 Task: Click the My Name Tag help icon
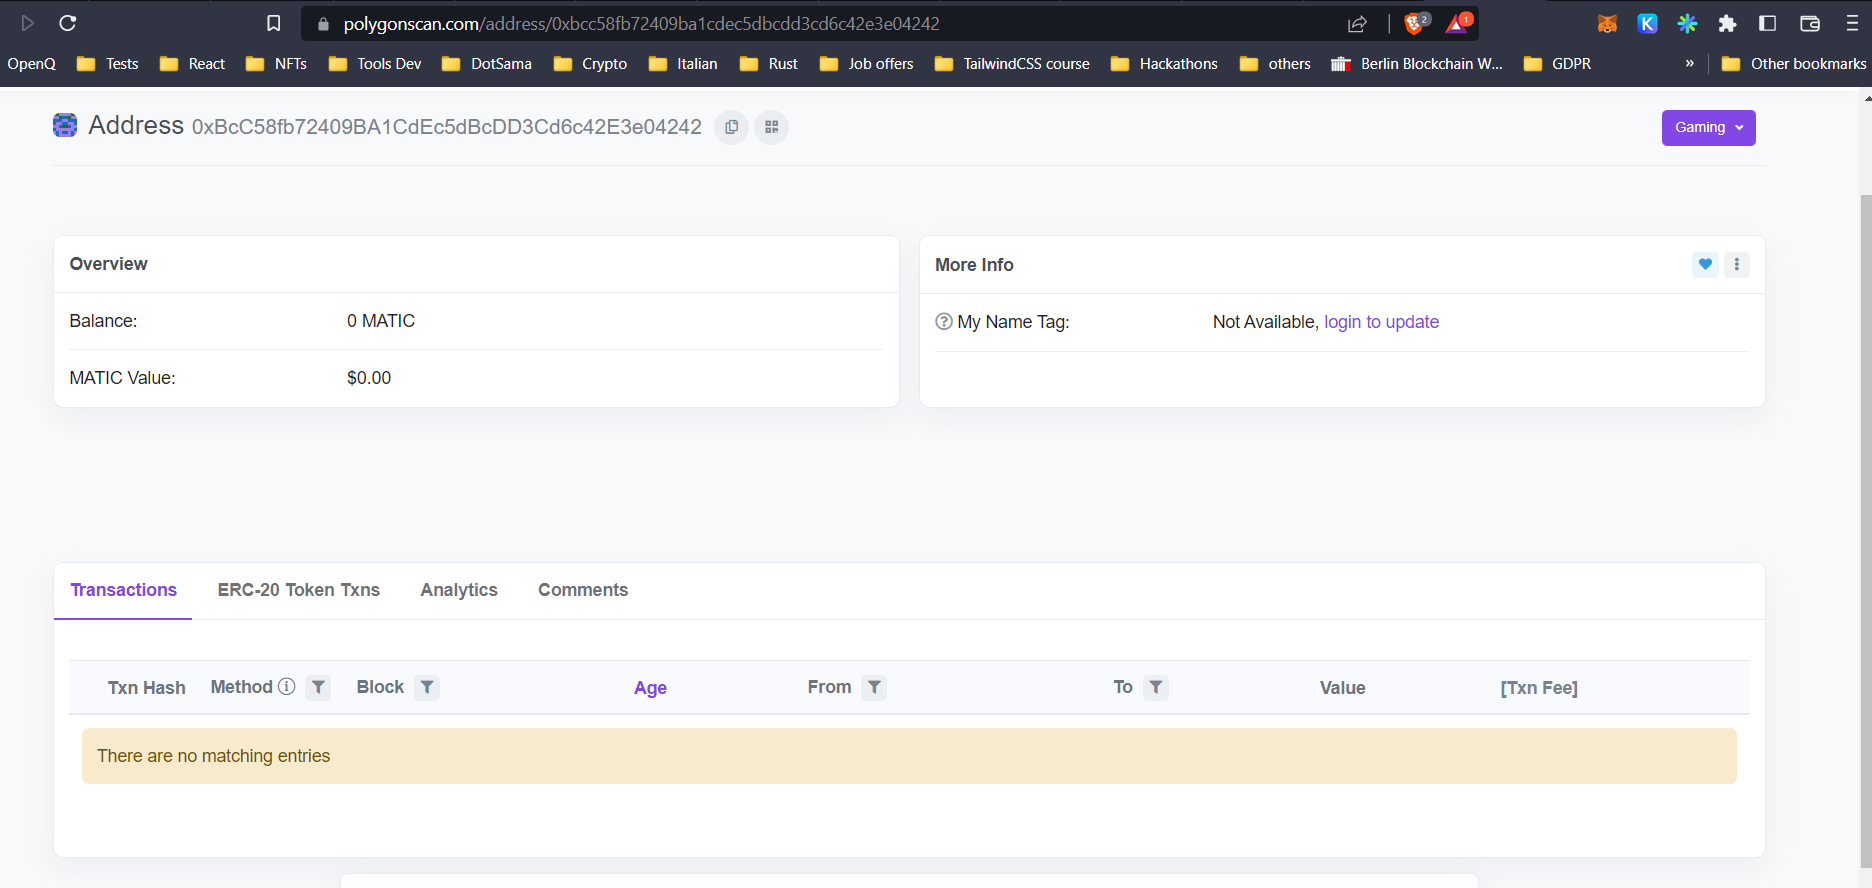pyautogui.click(x=943, y=321)
